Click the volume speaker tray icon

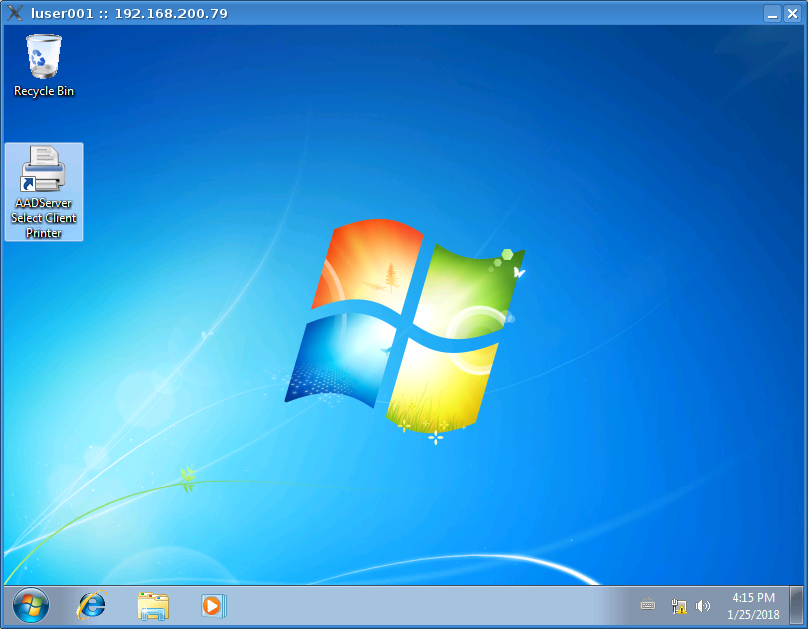(703, 606)
